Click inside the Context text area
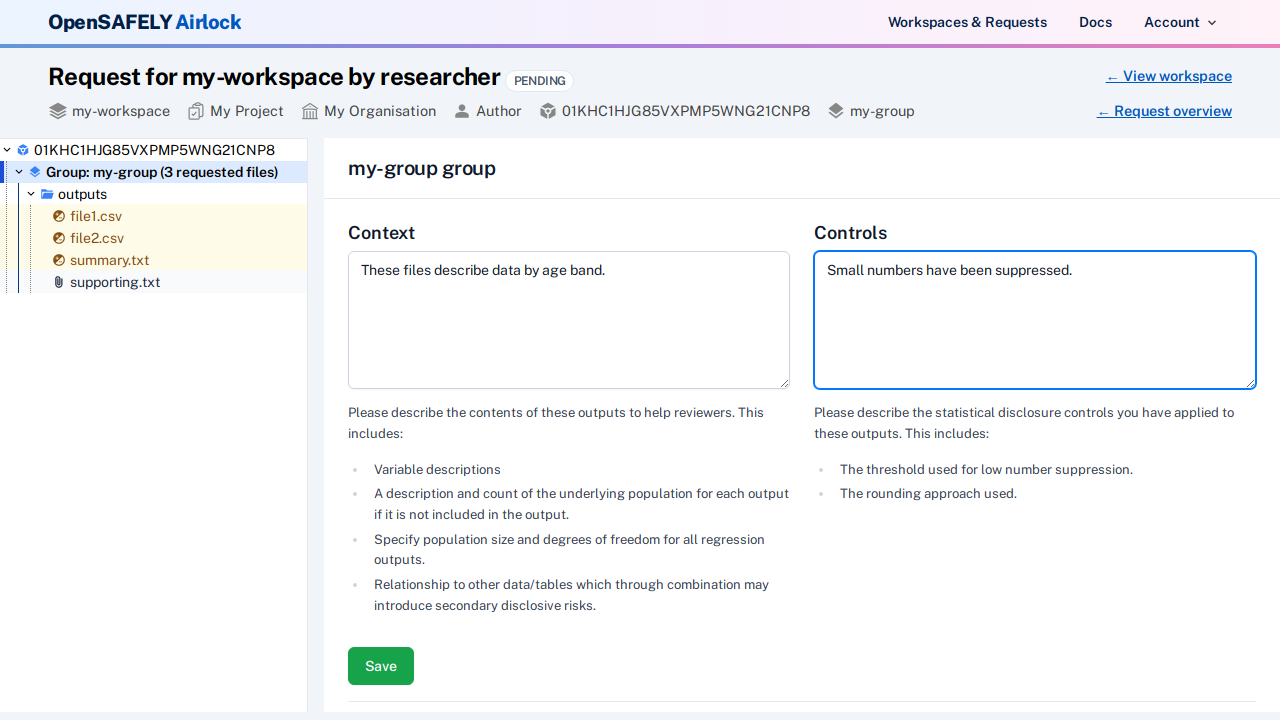 568,320
